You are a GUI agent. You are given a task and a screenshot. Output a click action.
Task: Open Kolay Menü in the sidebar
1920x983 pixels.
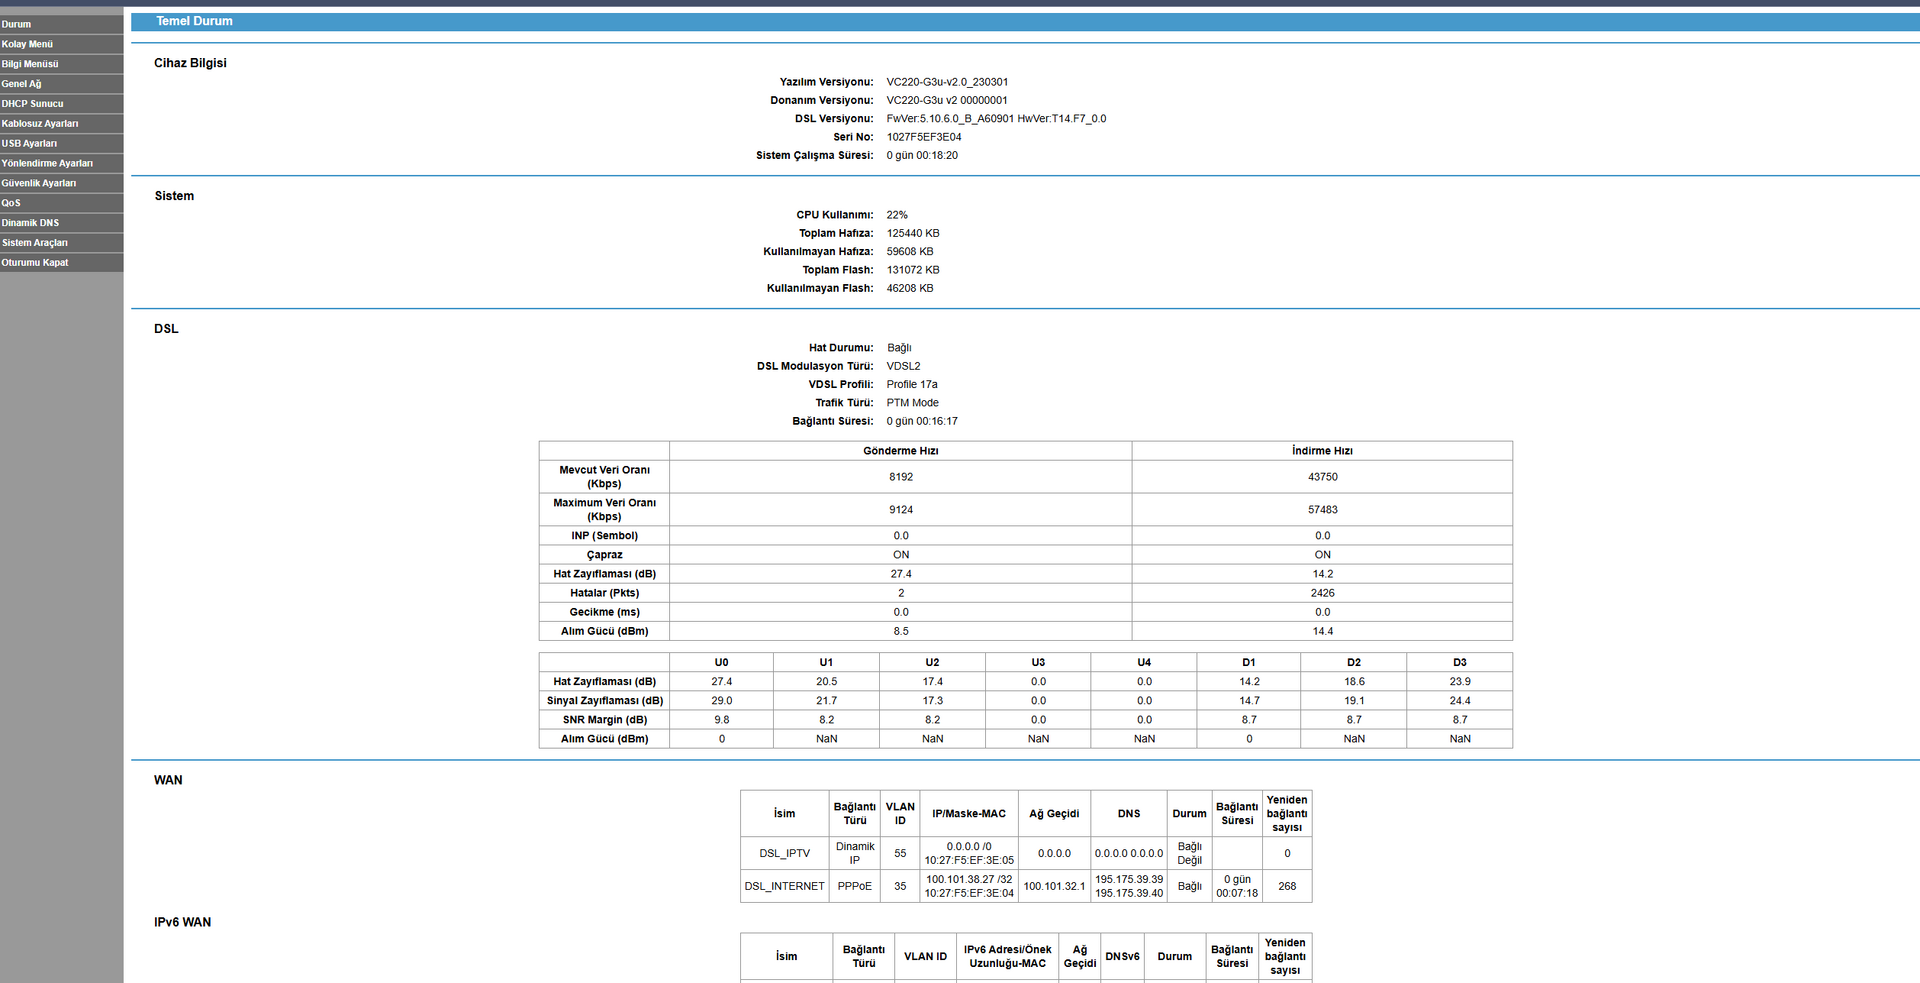point(61,44)
